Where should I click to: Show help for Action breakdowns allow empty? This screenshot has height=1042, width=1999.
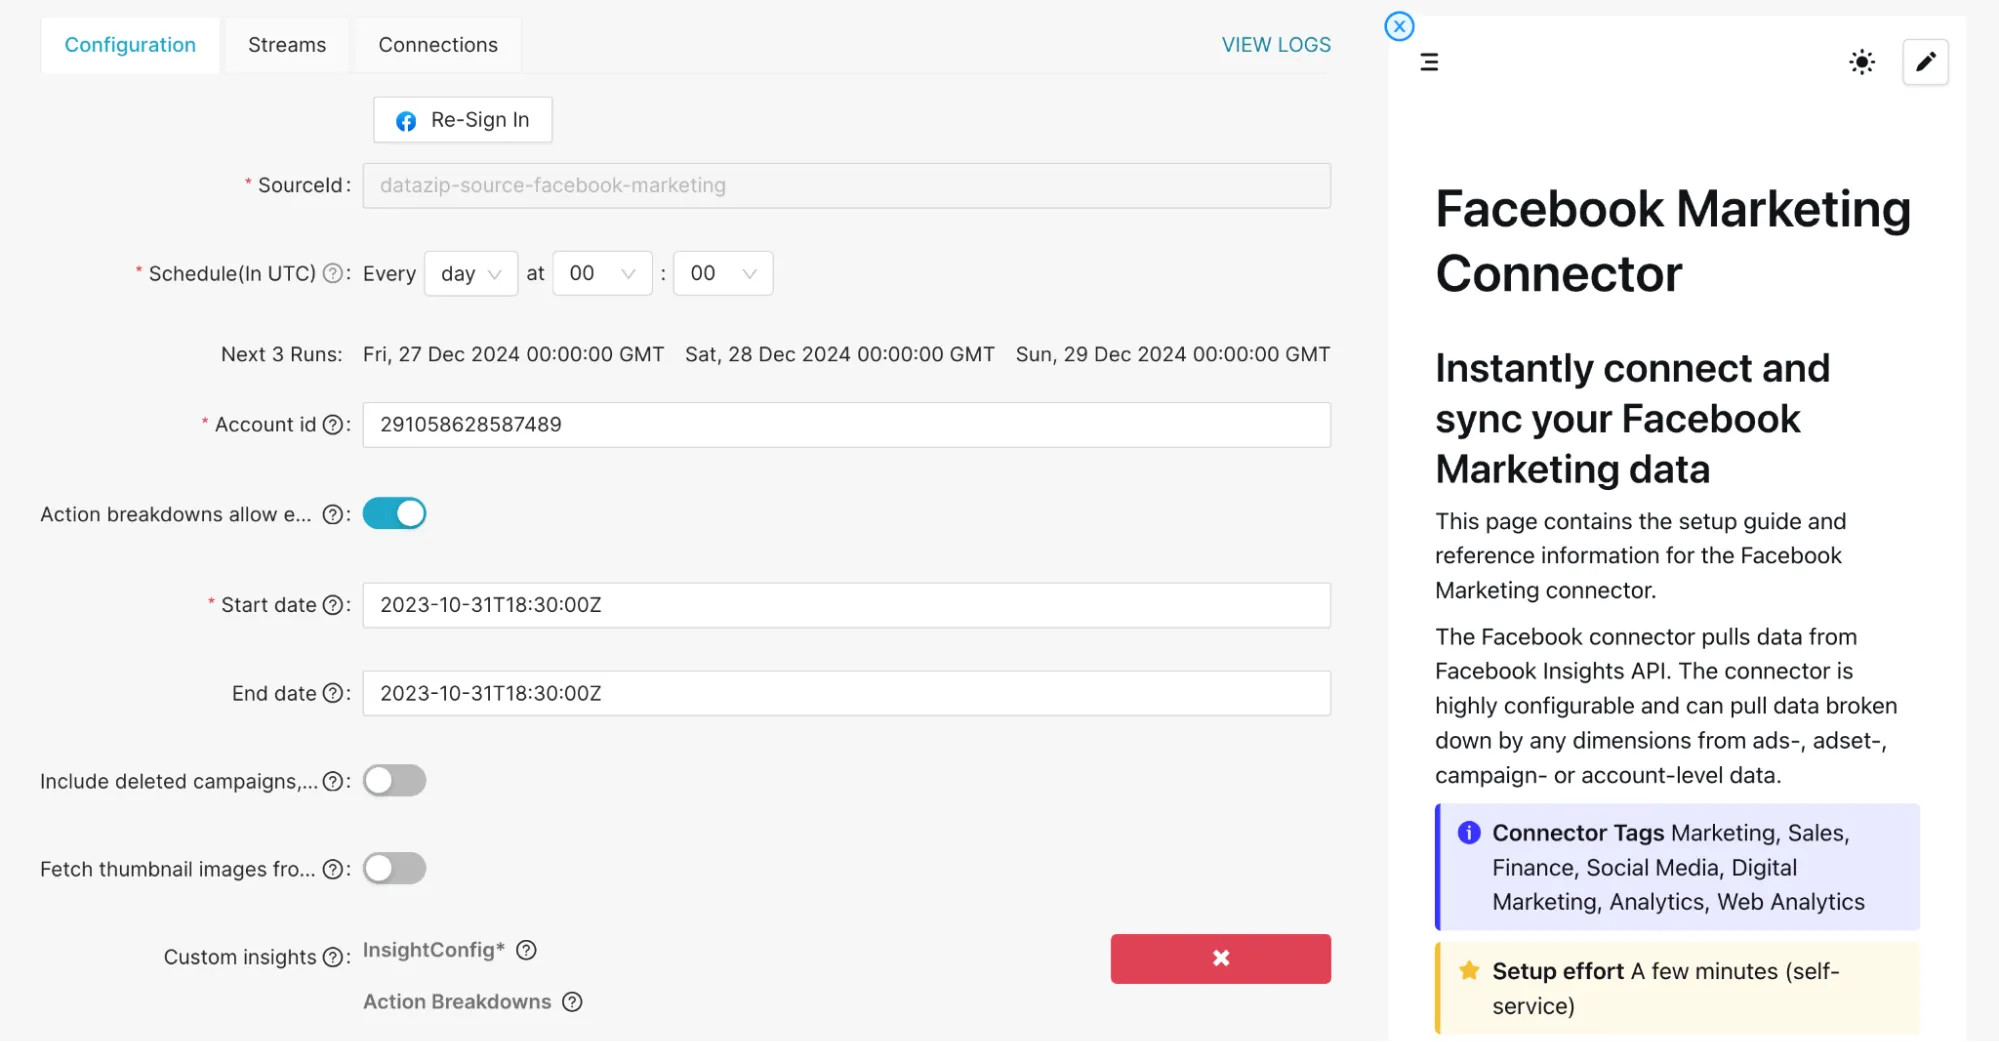[x=333, y=515]
